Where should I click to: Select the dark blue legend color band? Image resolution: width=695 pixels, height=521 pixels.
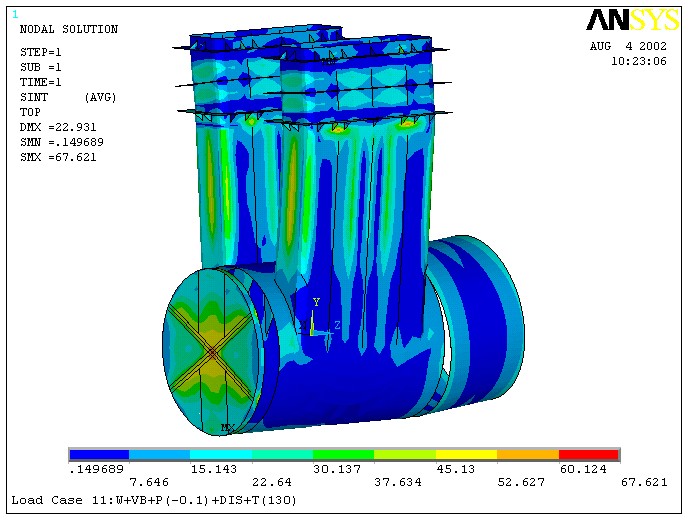coord(99,455)
